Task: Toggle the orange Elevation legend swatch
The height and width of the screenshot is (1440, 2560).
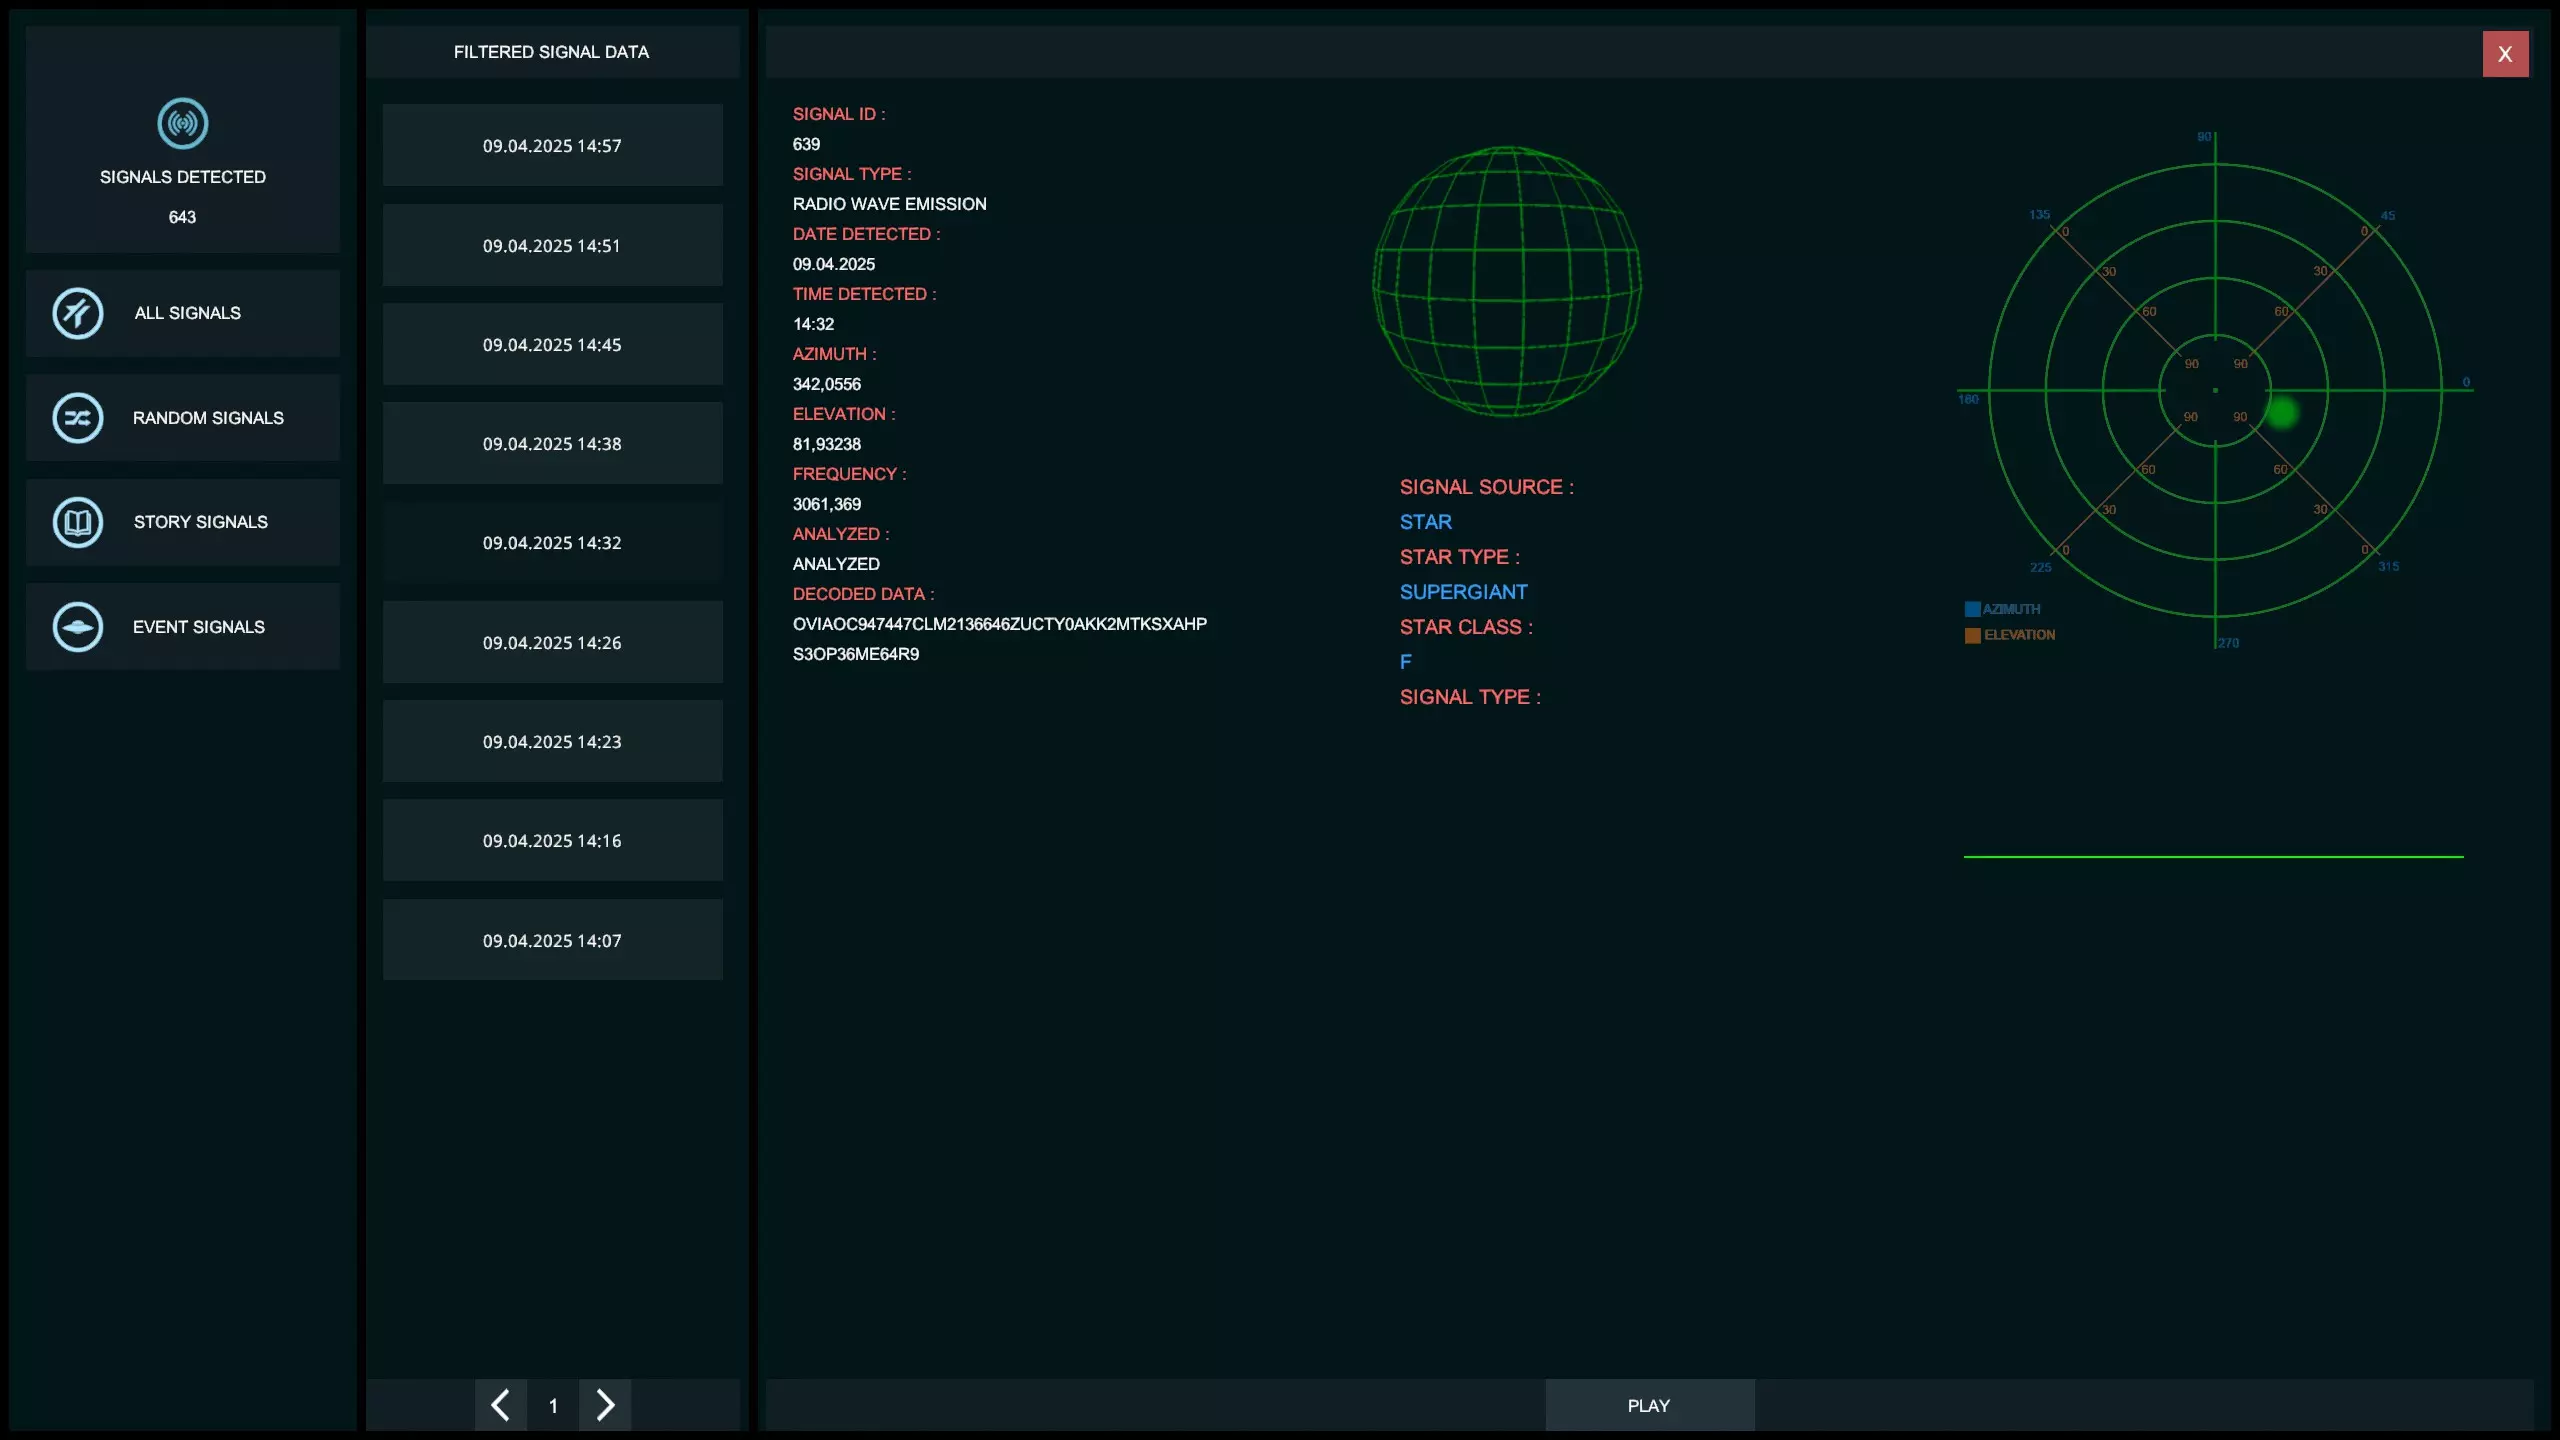Action: point(1972,635)
